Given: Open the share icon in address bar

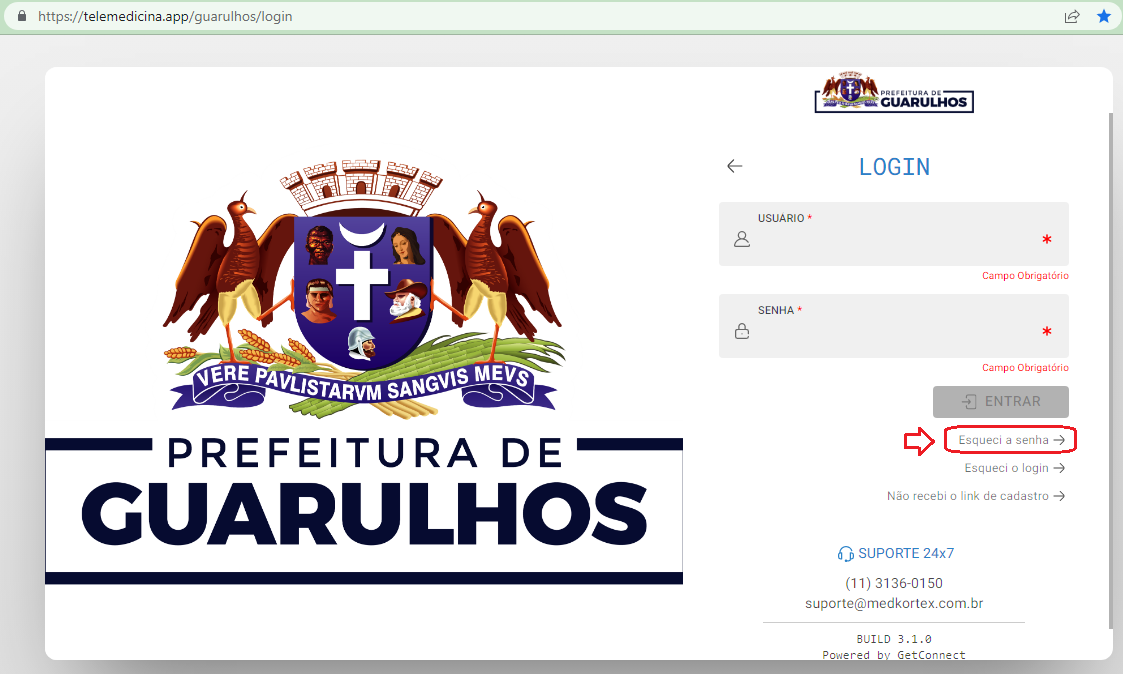Looking at the screenshot, I should pyautogui.click(x=1072, y=16).
